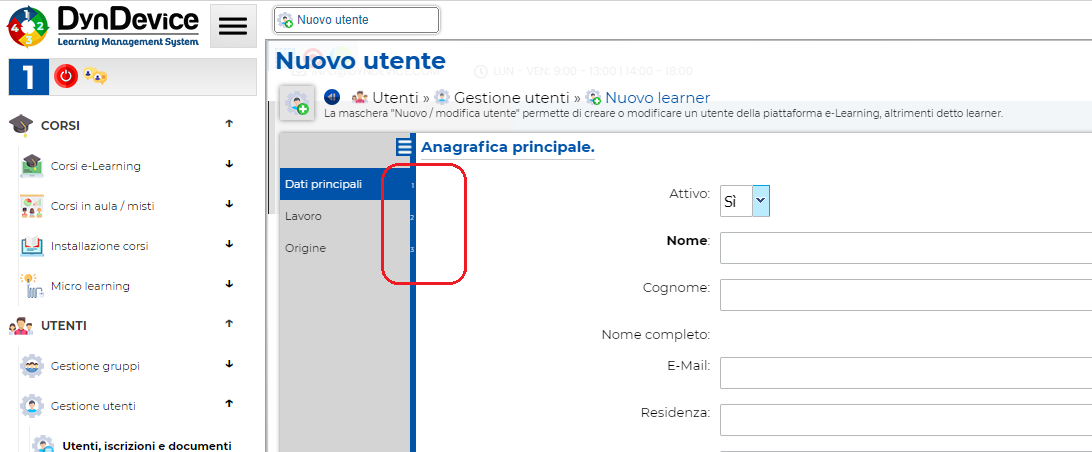The image size is (1092, 452).
Task: Click the Gestione gruppi gear icon
Action: point(32,366)
